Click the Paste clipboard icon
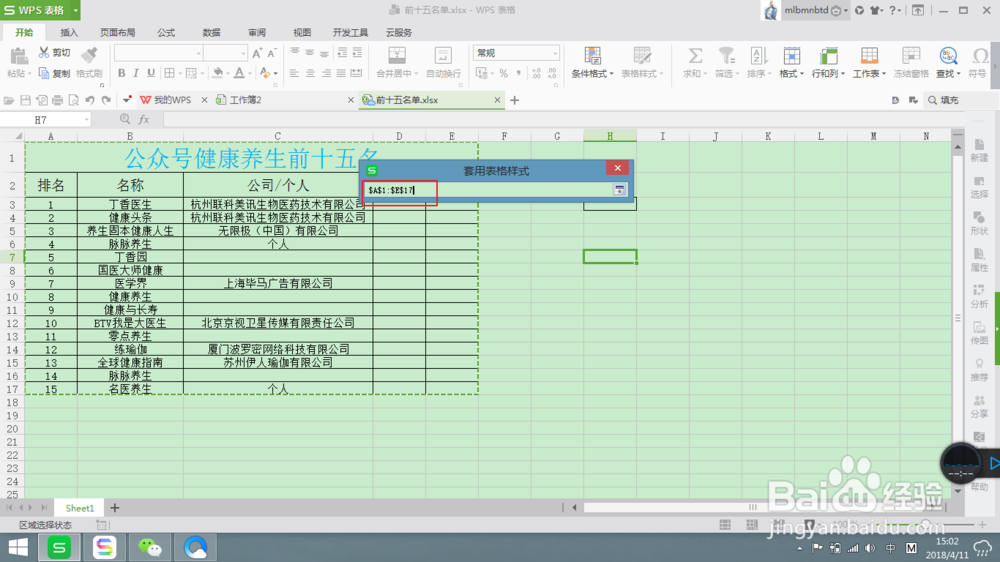The image size is (1000, 562). 18,57
